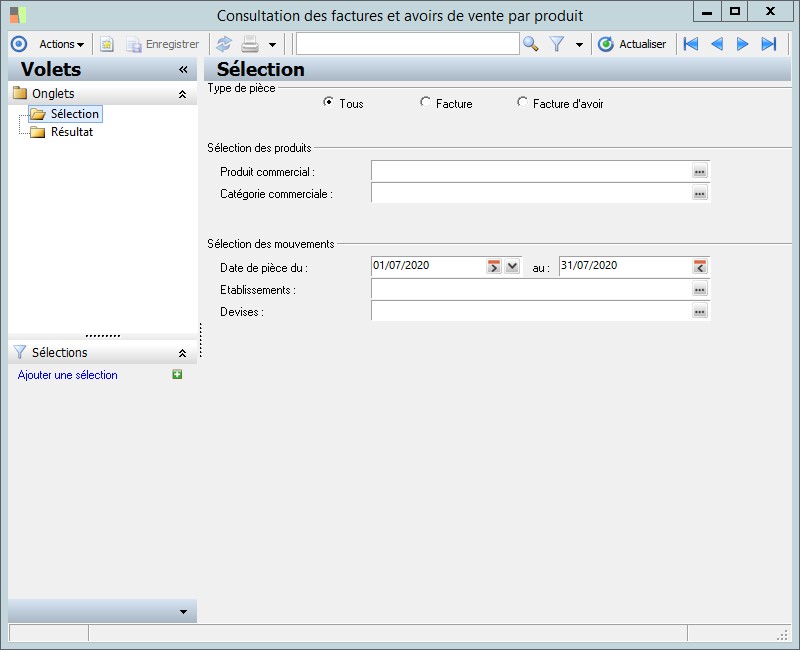Click the end date calendar icon
The image size is (800, 650).
[699, 266]
